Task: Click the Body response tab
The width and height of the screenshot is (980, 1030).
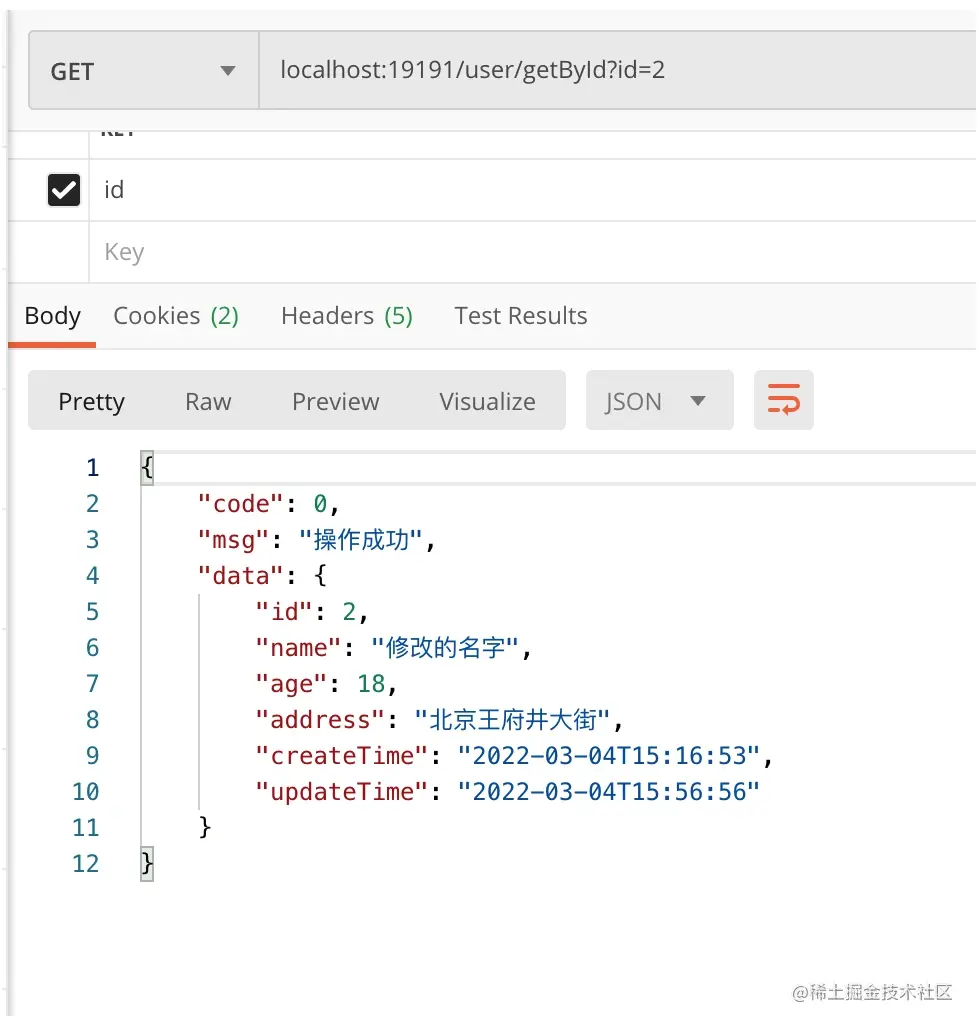Action: pyautogui.click(x=52, y=315)
